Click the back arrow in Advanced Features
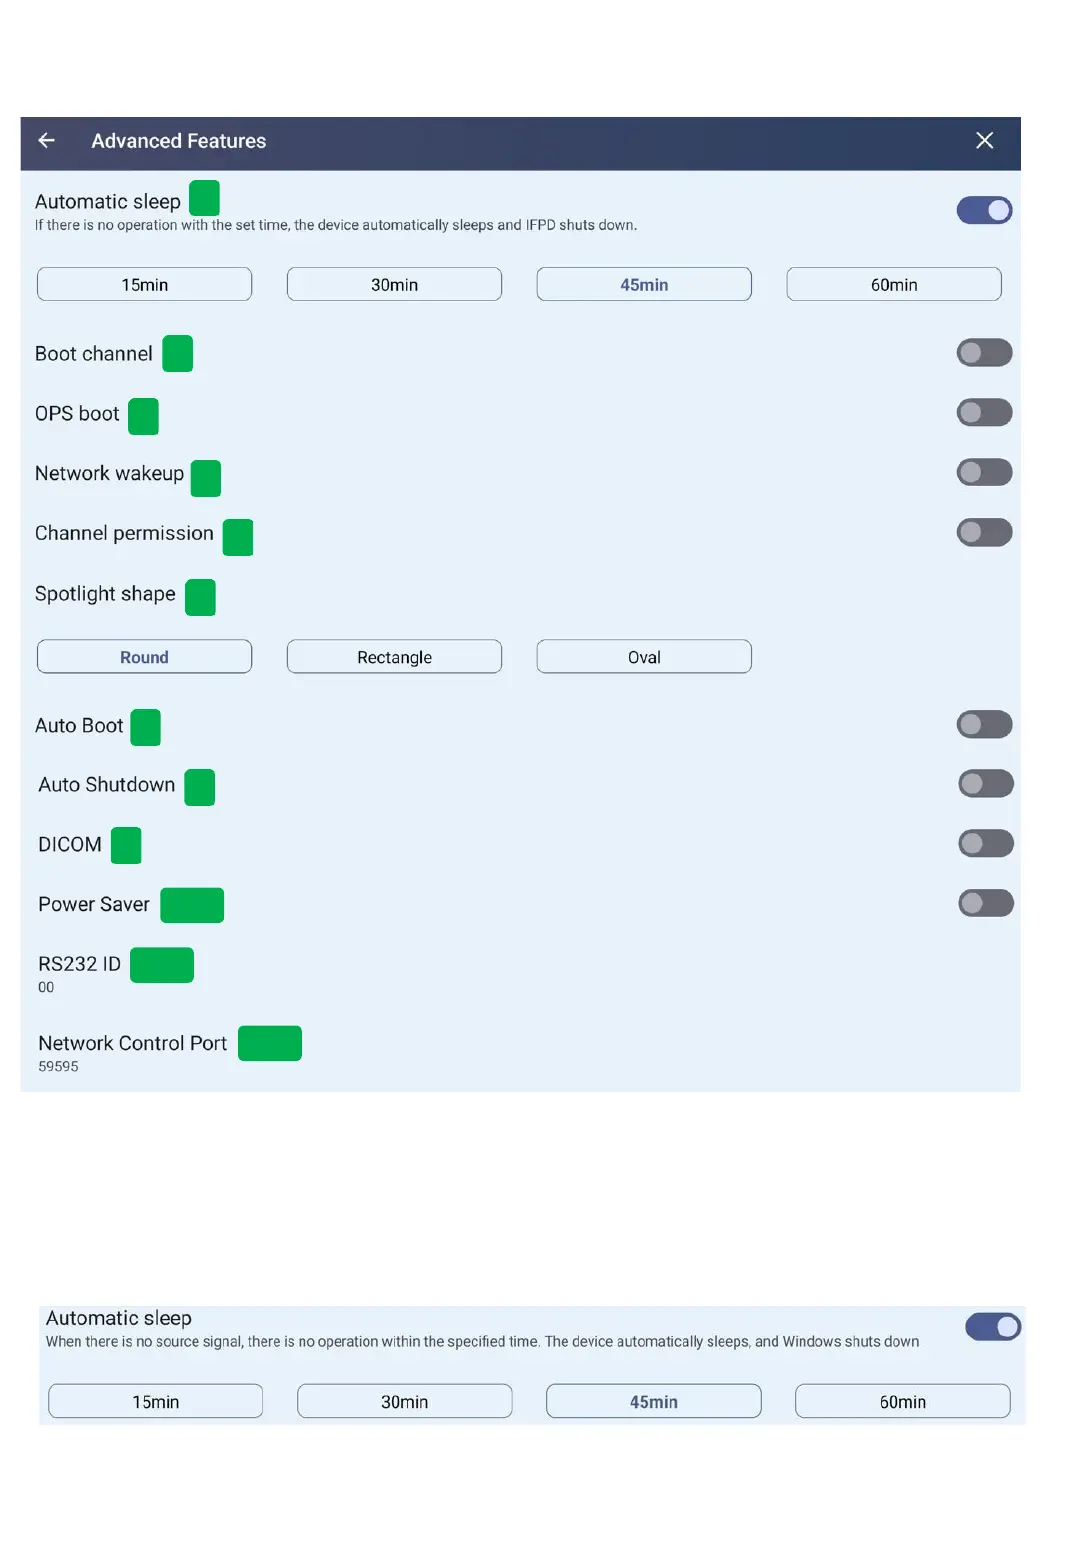This screenshot has width=1080, height=1560. 47,141
